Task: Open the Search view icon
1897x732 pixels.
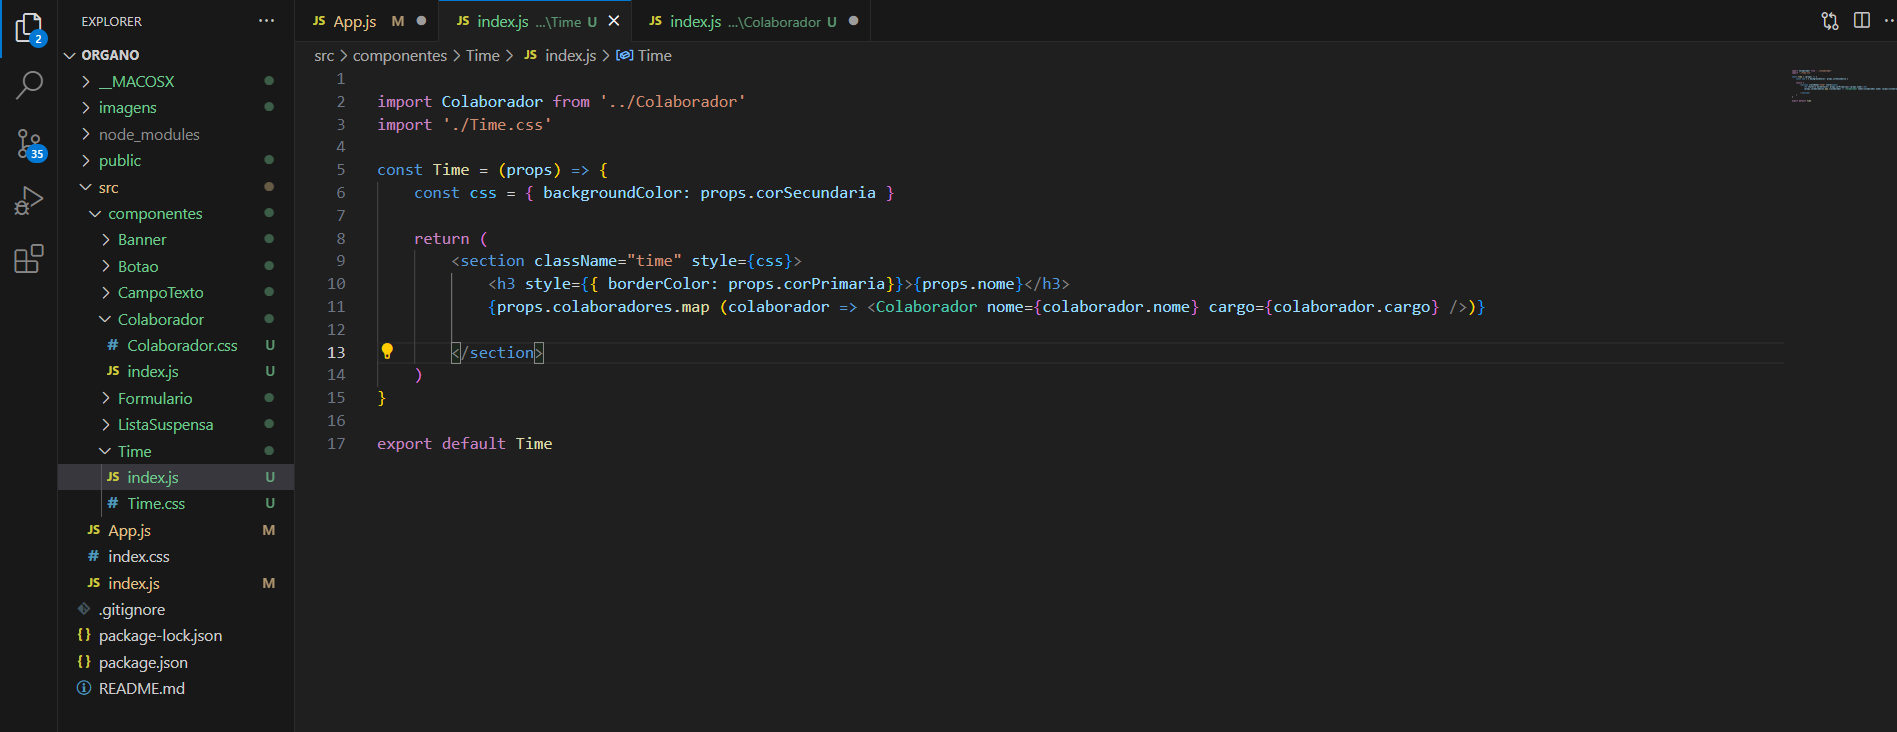Action: coord(29,86)
